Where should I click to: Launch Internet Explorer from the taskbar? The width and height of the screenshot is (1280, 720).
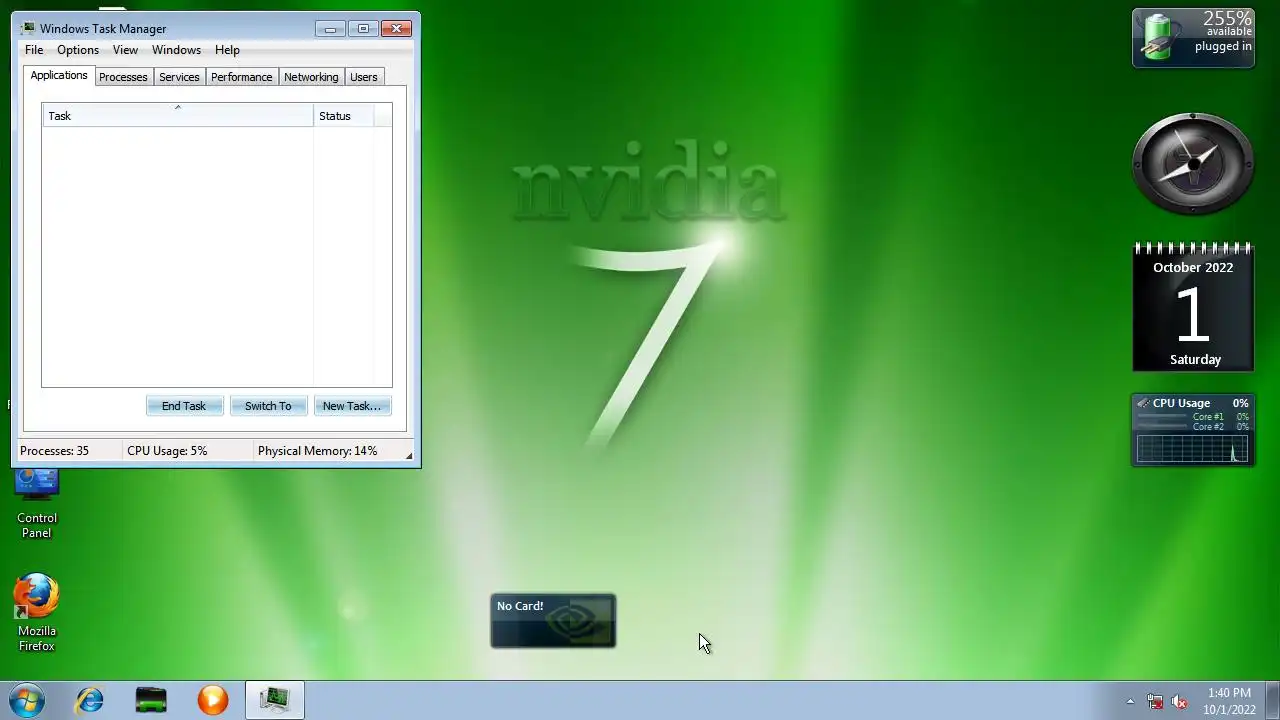[x=90, y=700]
